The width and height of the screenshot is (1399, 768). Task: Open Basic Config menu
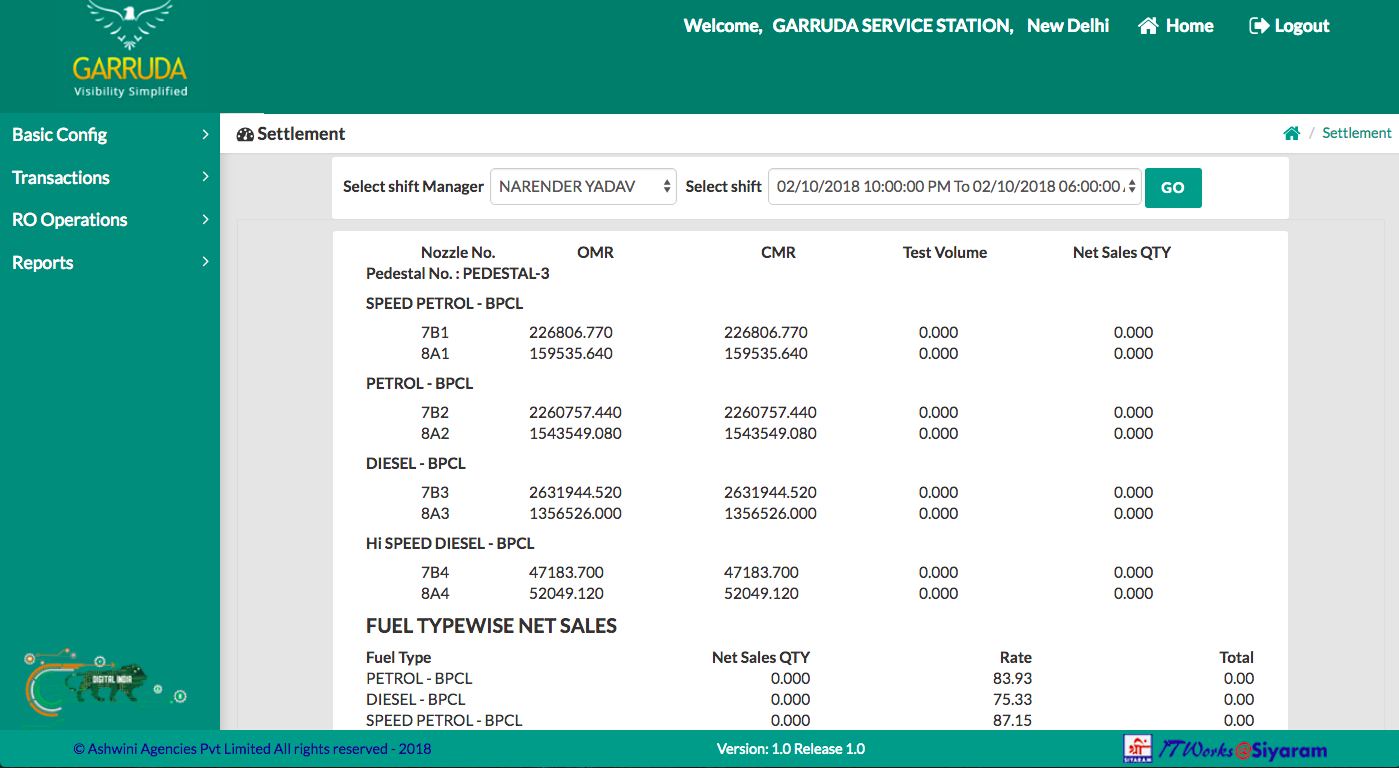110,134
